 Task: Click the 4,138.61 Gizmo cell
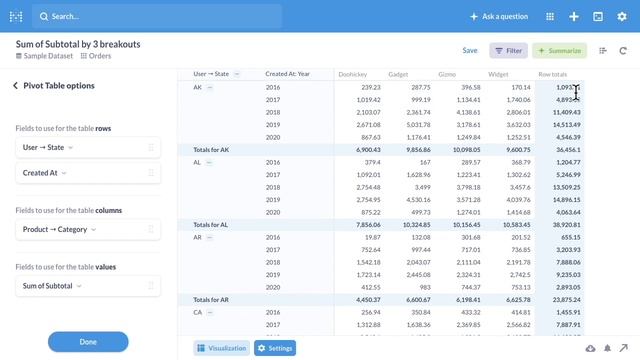pos(469,112)
